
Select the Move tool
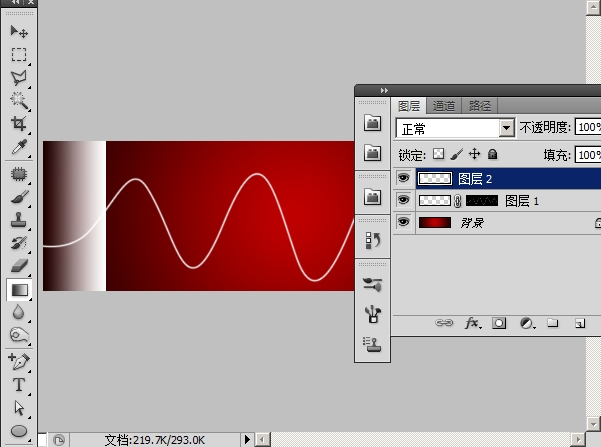(19, 31)
